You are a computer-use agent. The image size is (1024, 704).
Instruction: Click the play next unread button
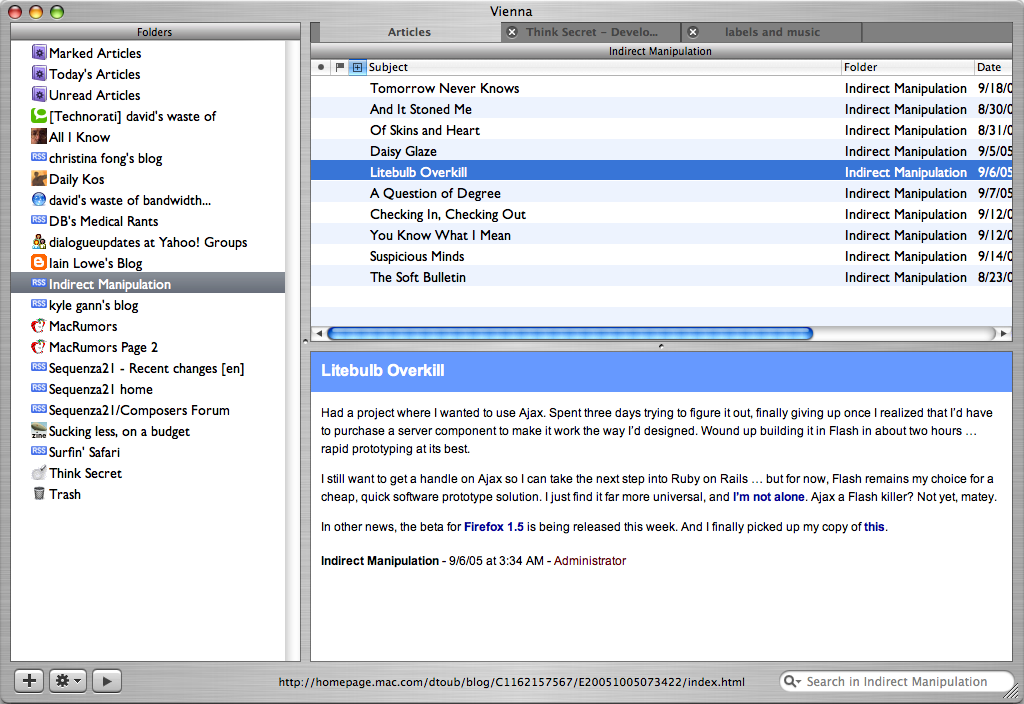106,681
